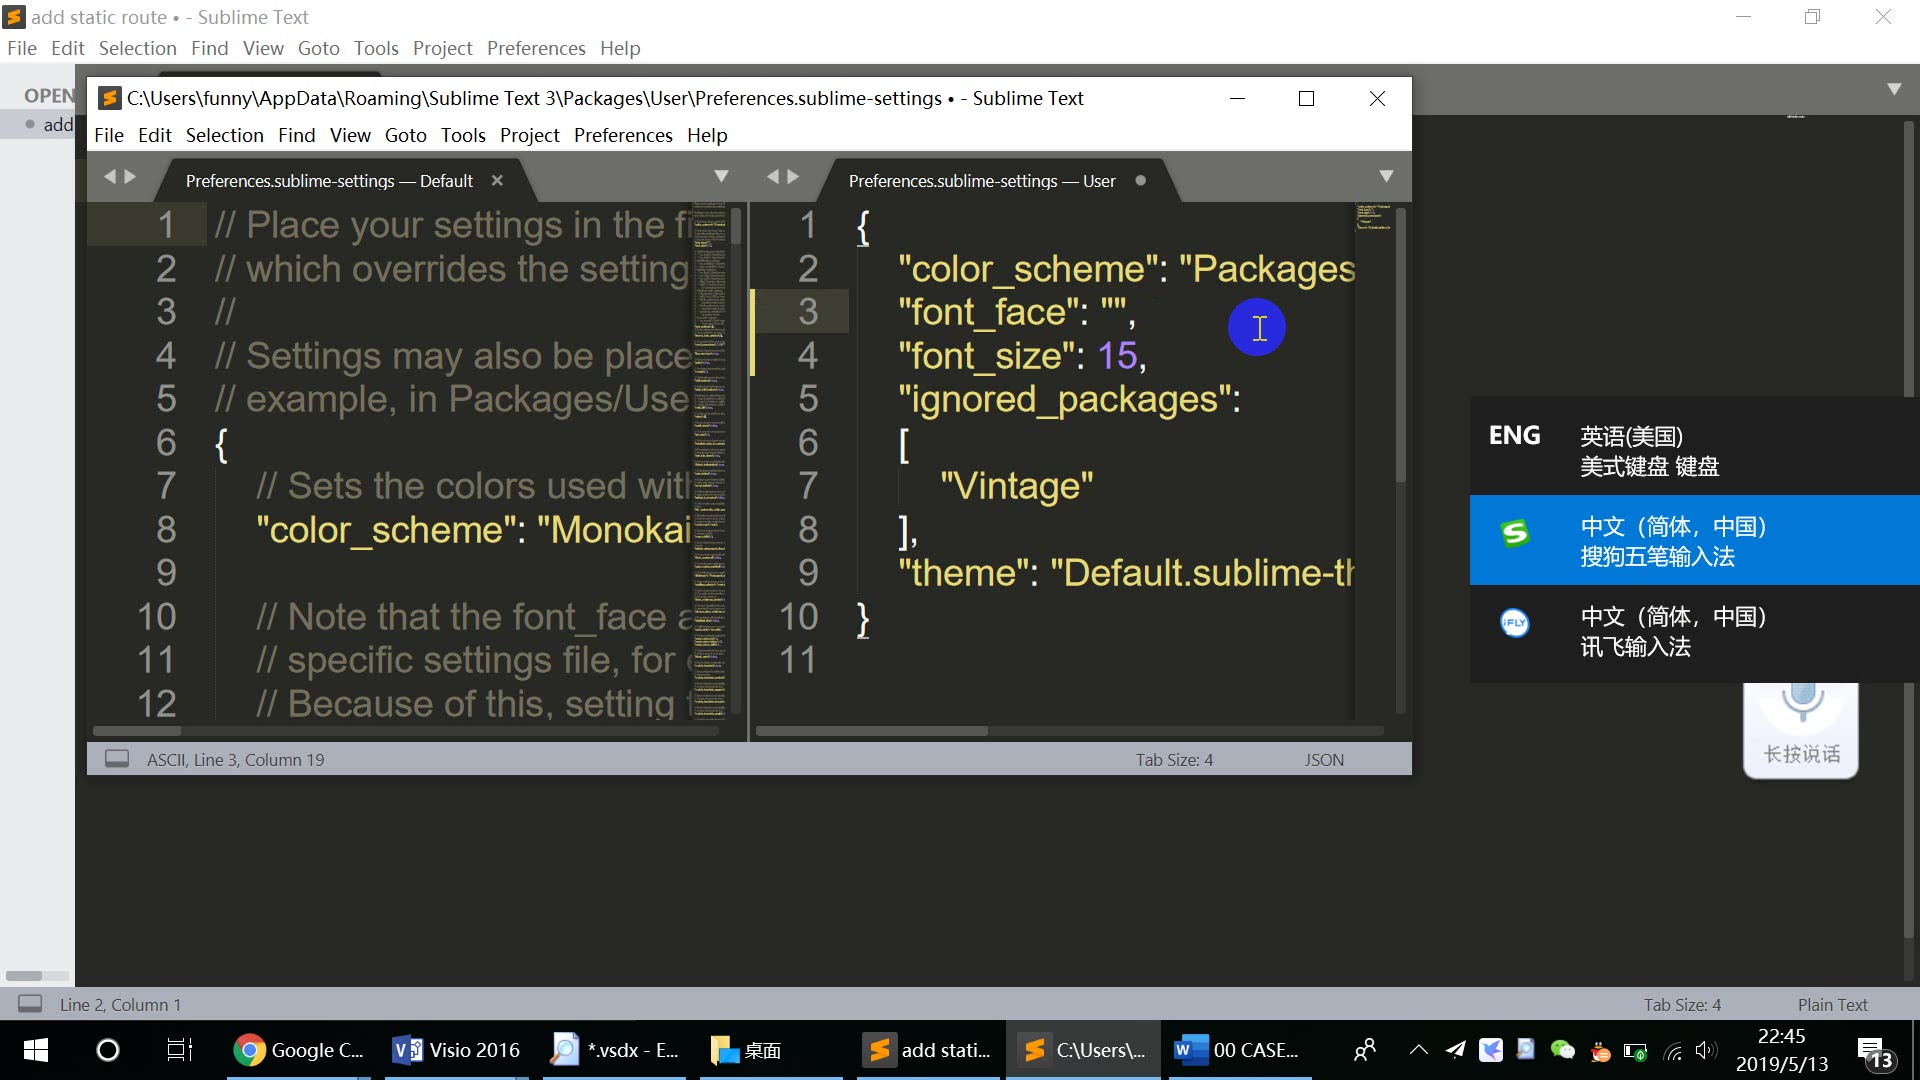Click the side bar toggle icon in Preferences status bar

(117, 759)
